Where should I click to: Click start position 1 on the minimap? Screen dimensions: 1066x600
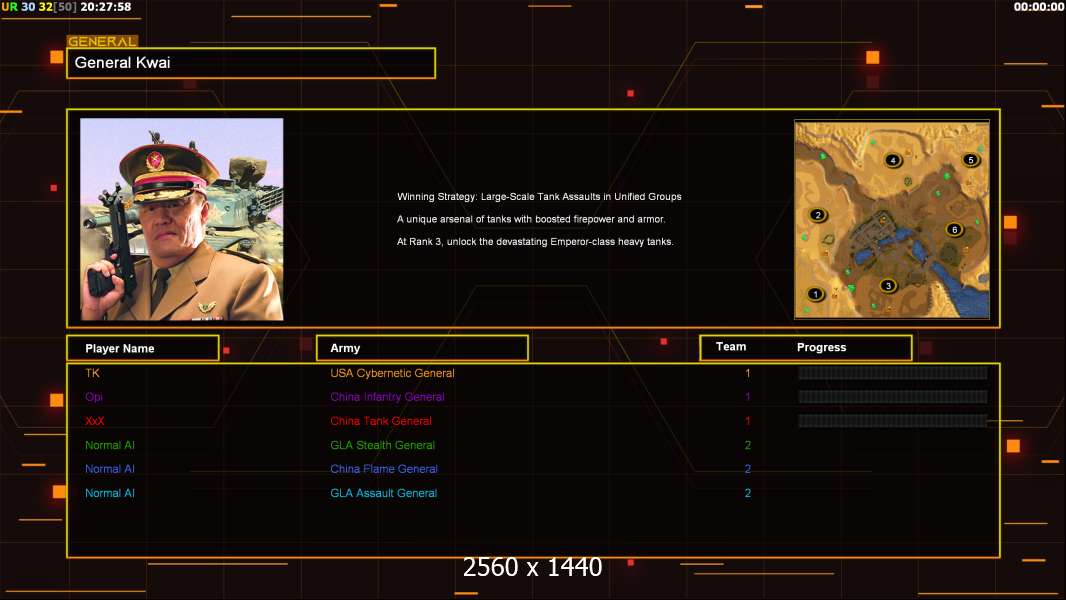coord(816,294)
